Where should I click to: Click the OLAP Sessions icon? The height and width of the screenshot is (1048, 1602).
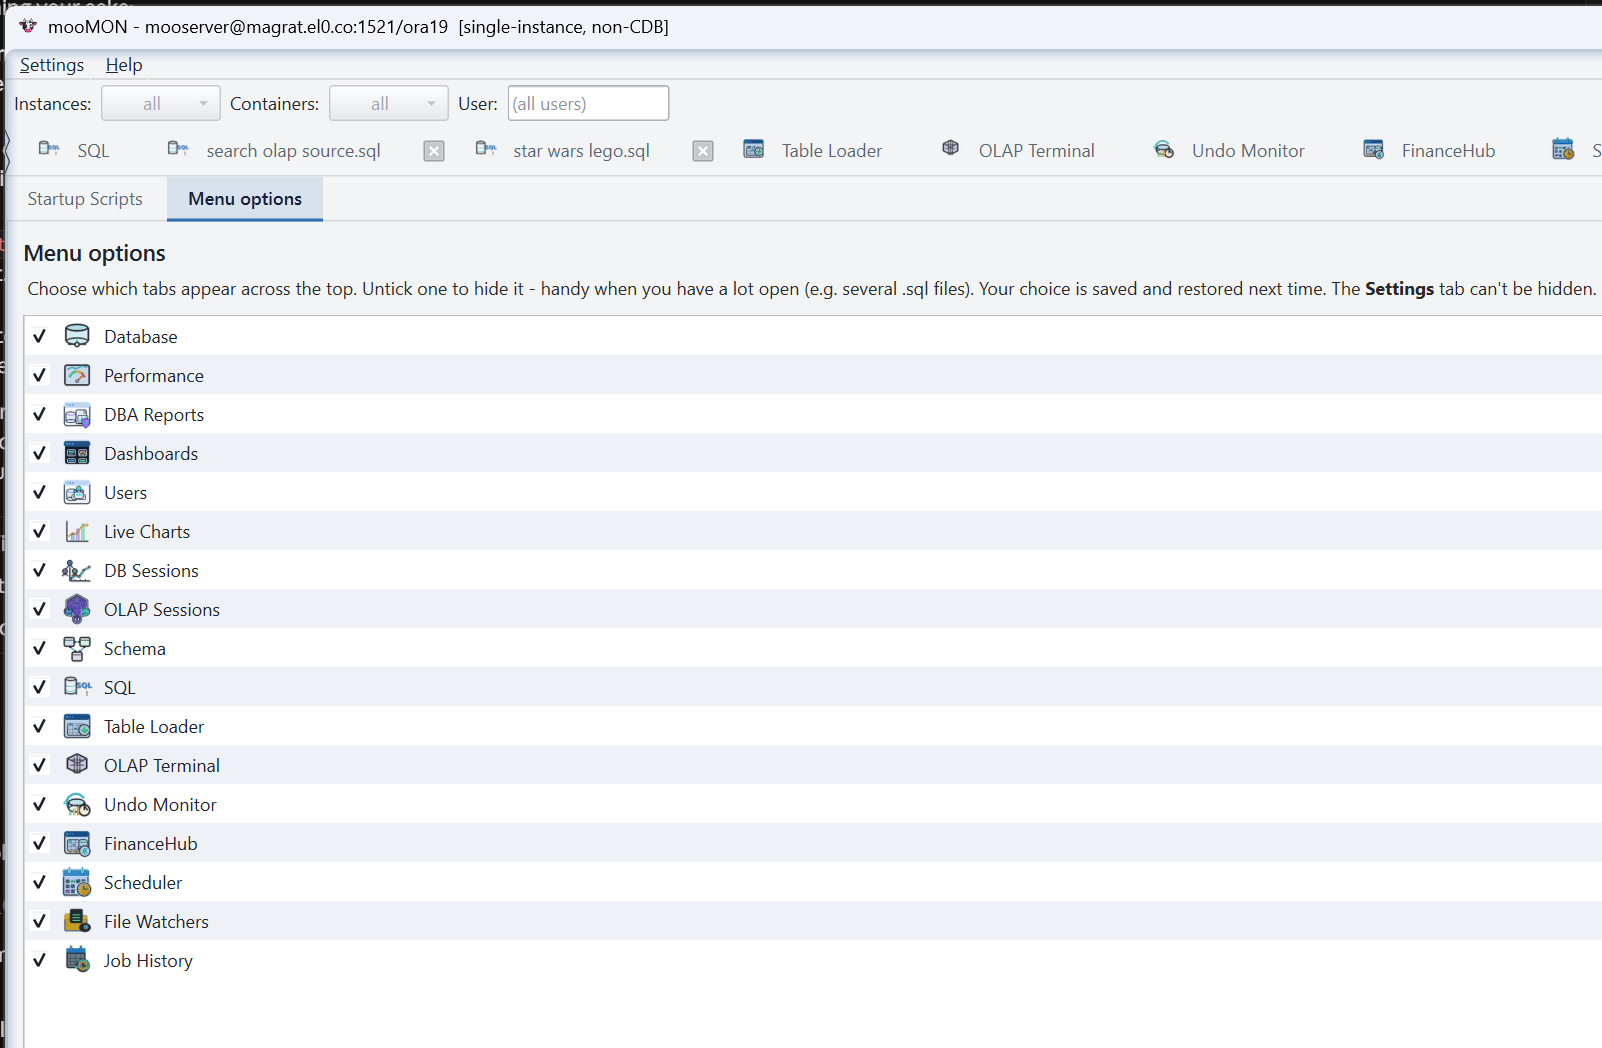pyautogui.click(x=77, y=609)
